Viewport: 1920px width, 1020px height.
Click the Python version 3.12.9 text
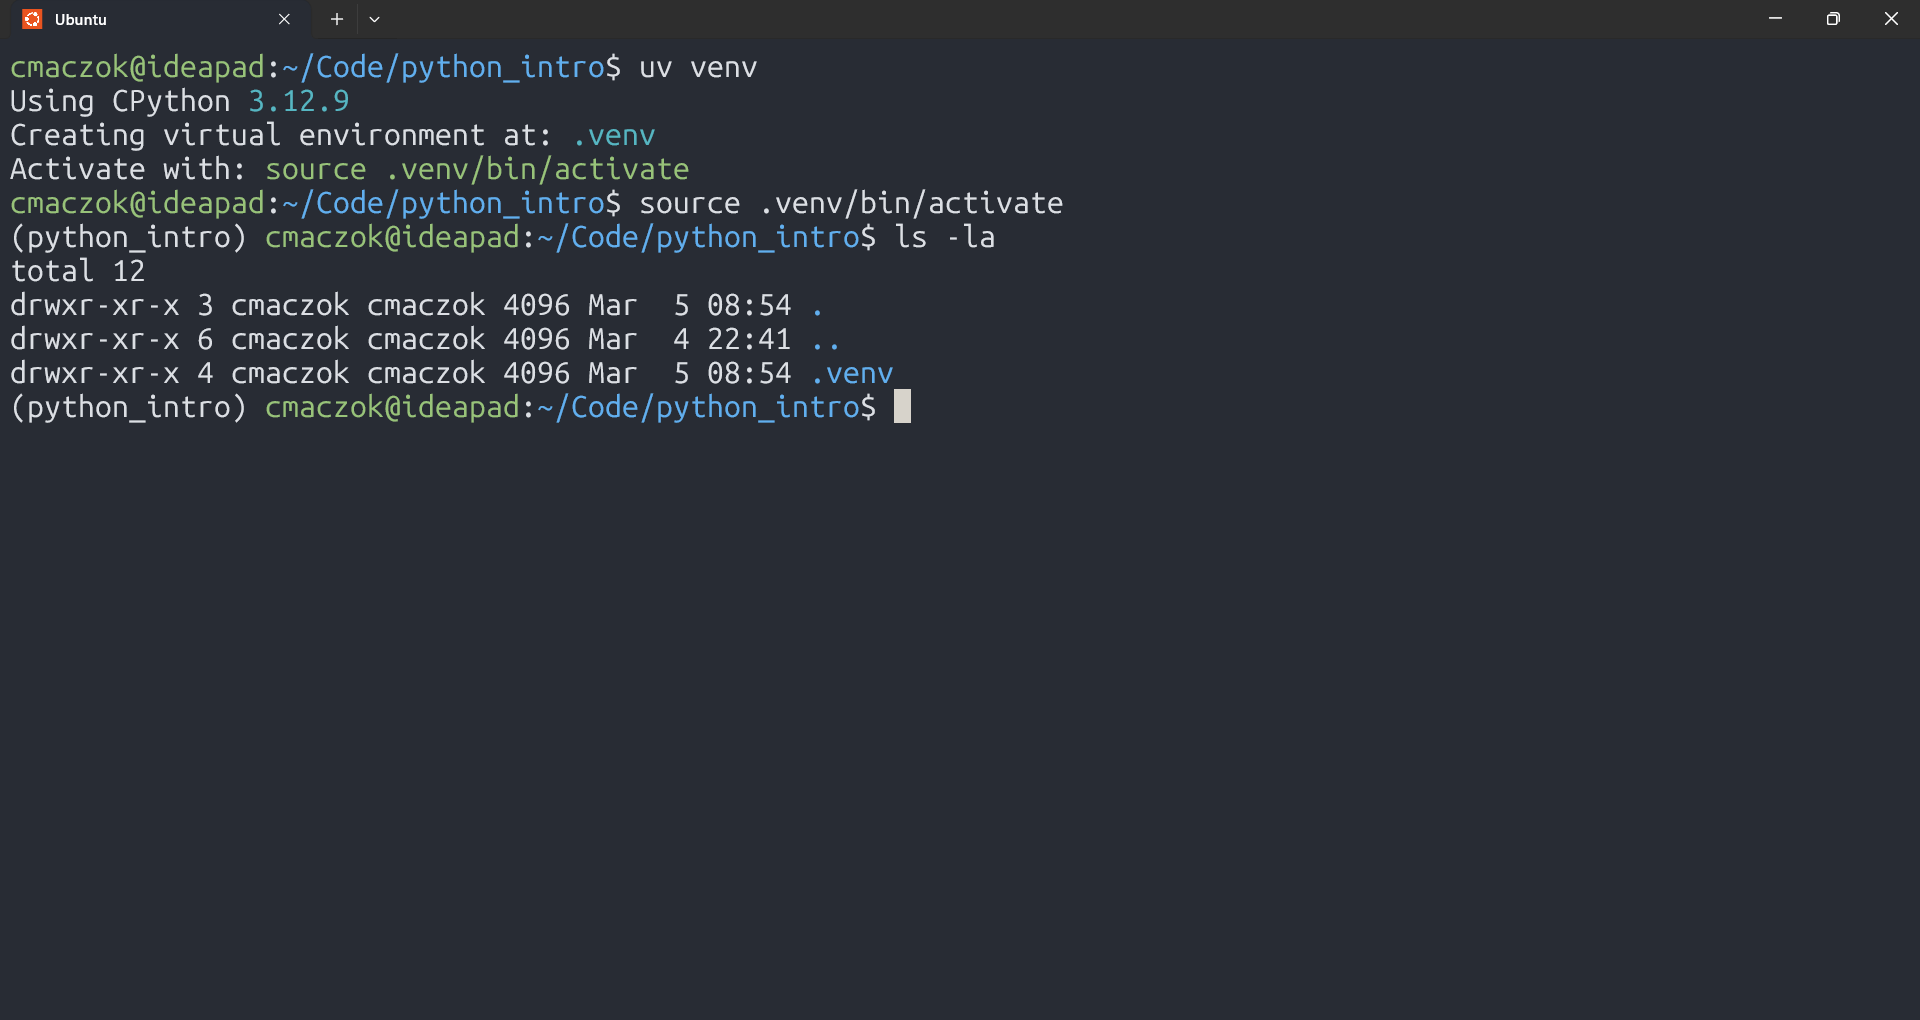click(x=299, y=101)
